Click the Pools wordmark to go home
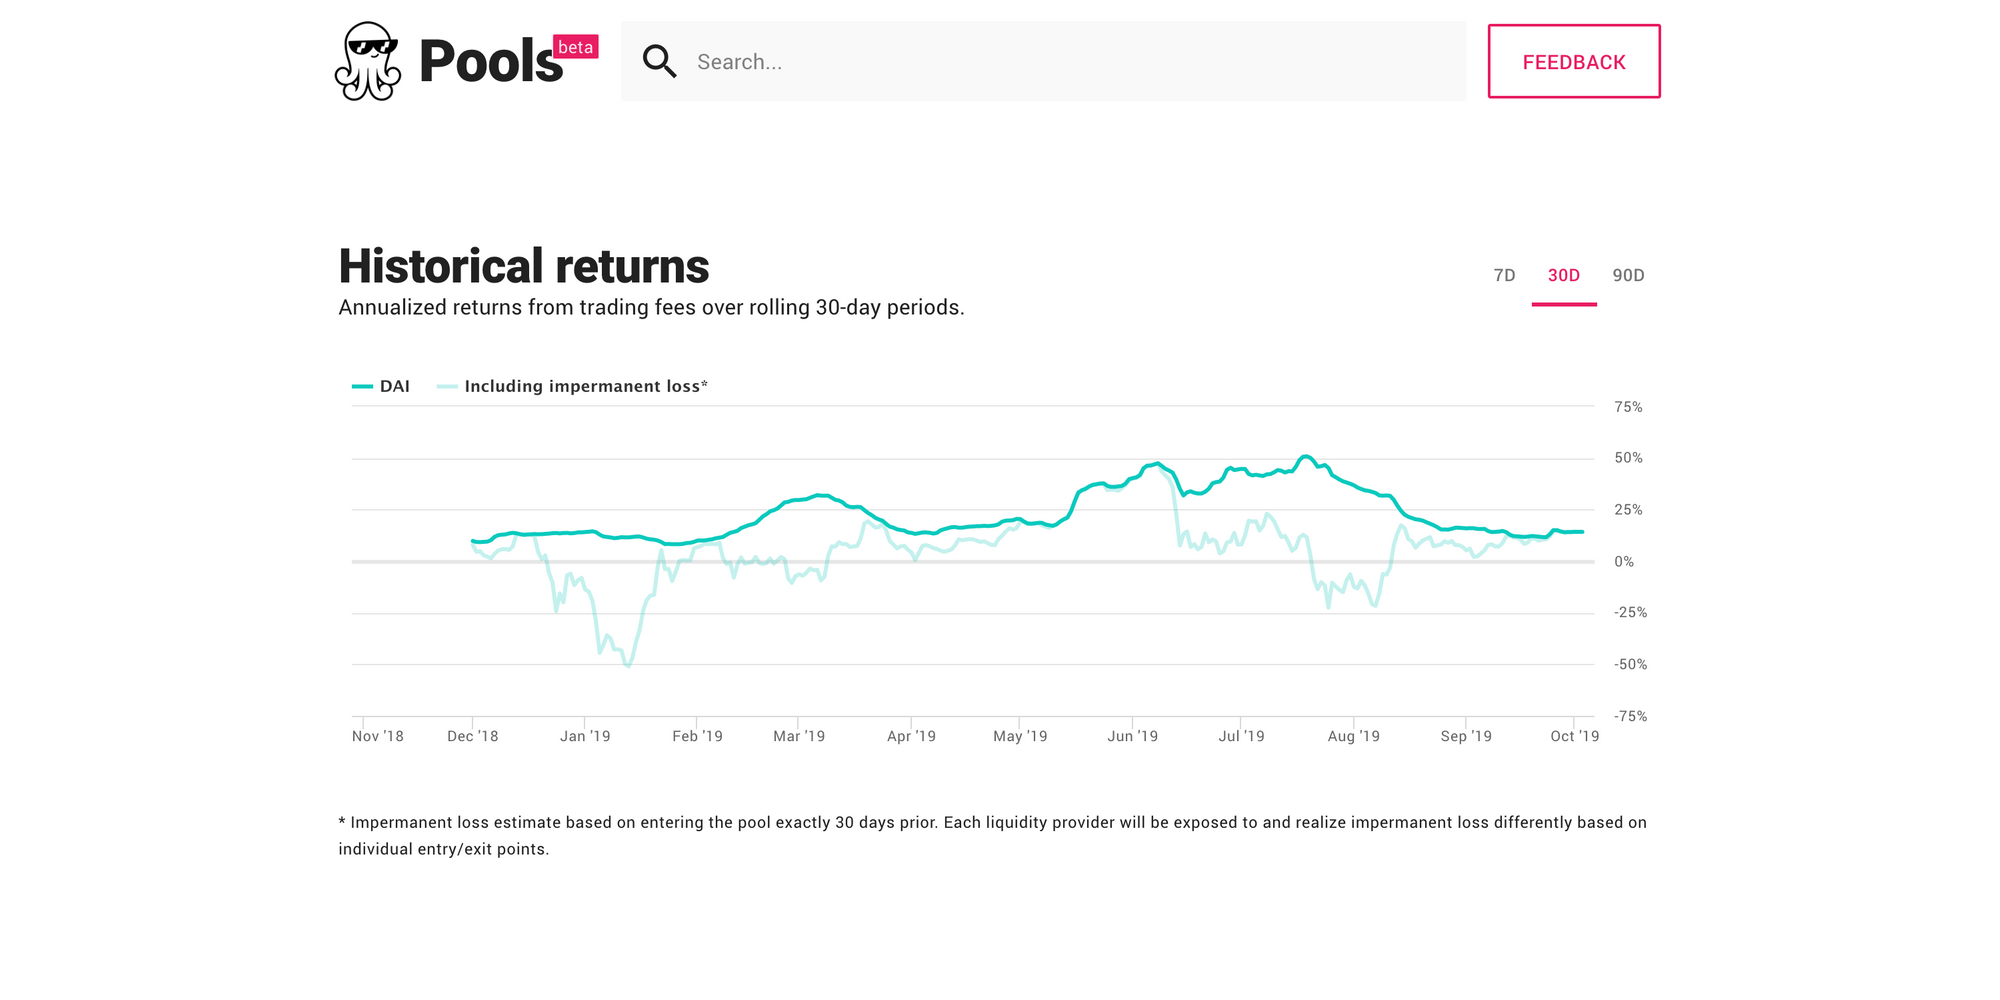Screen dimensions: 2000x1000 [x=490, y=62]
